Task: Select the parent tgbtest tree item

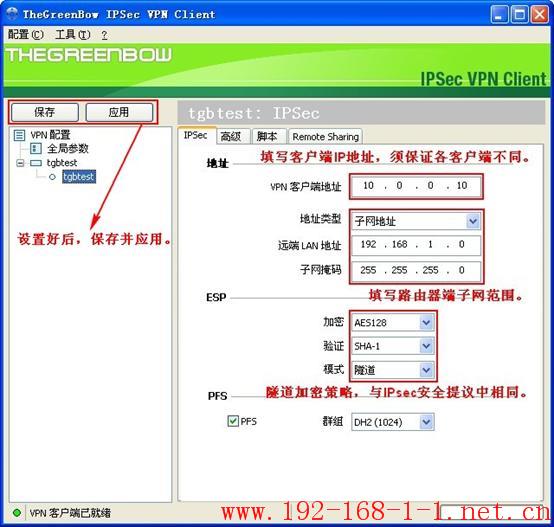Action: [x=62, y=163]
